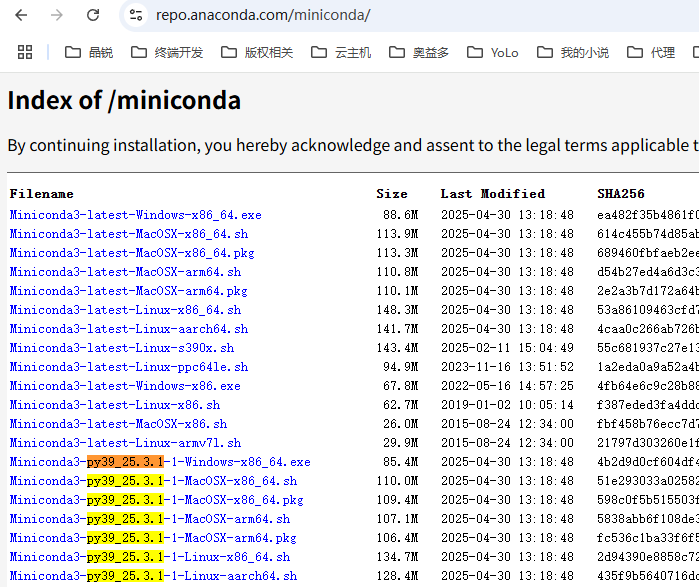Click the size value 128.4M
Viewport: 699px width, 587px height.
397,576
